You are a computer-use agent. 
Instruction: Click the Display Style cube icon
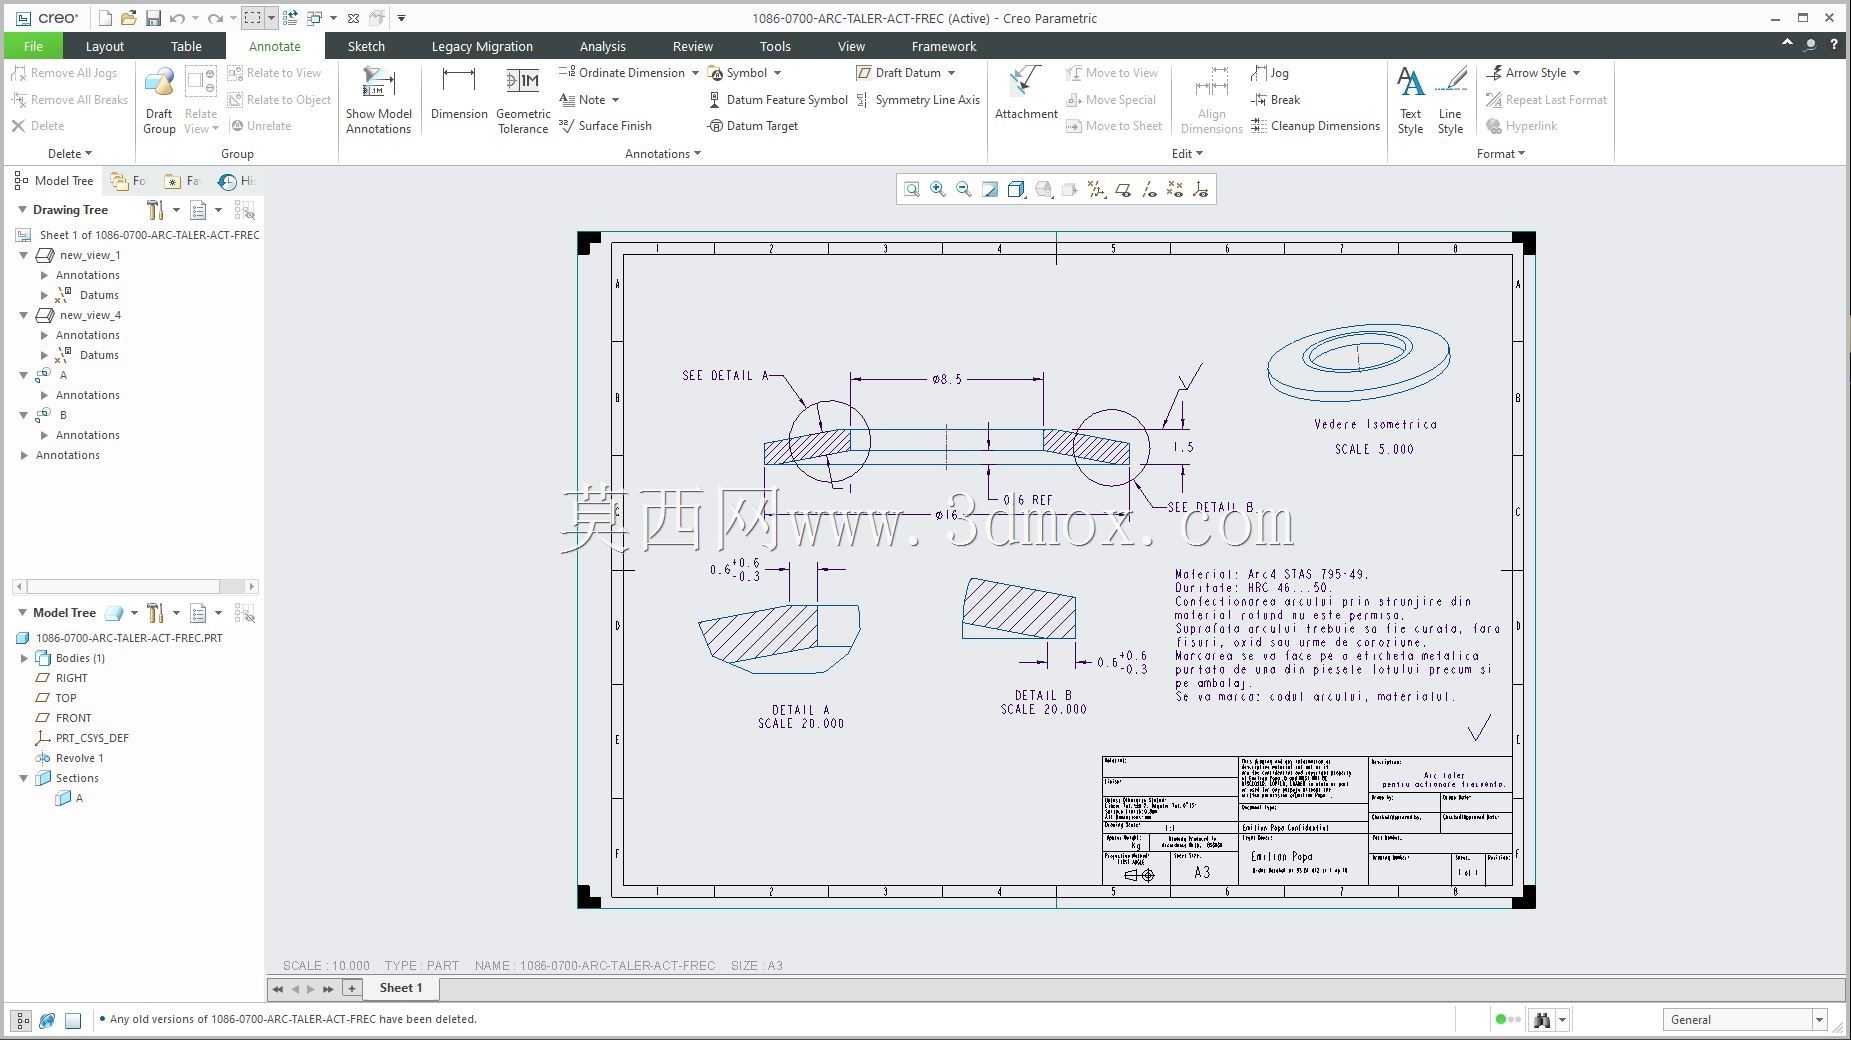pyautogui.click(x=1016, y=189)
